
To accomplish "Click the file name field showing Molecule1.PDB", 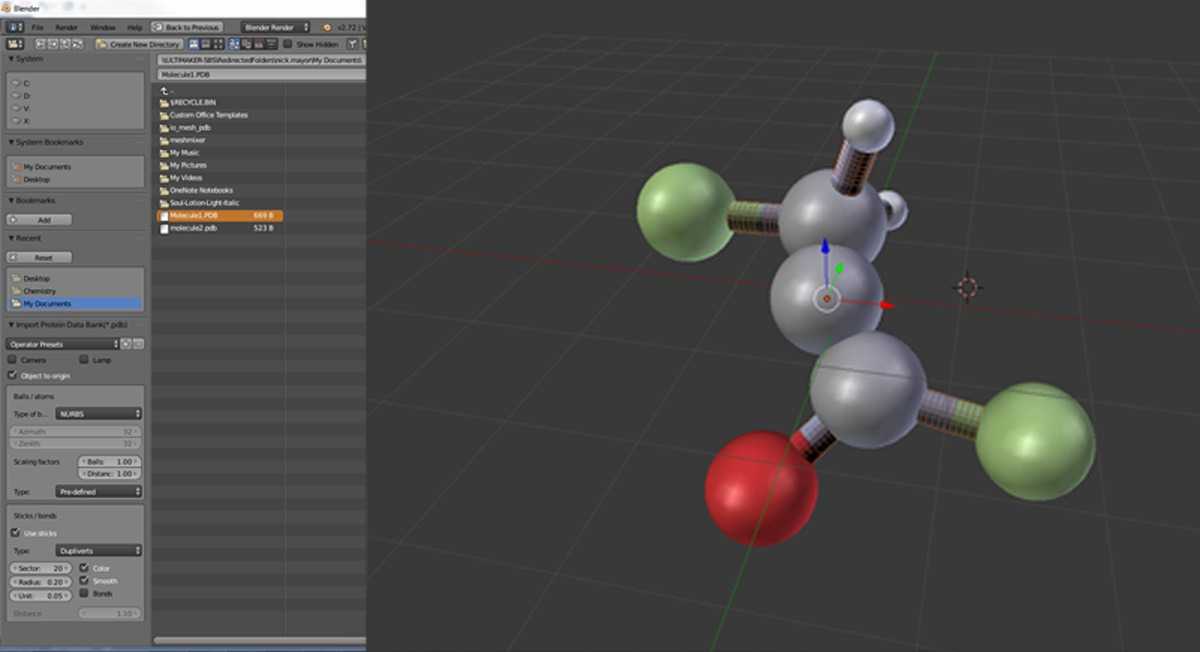I will click(262, 74).
